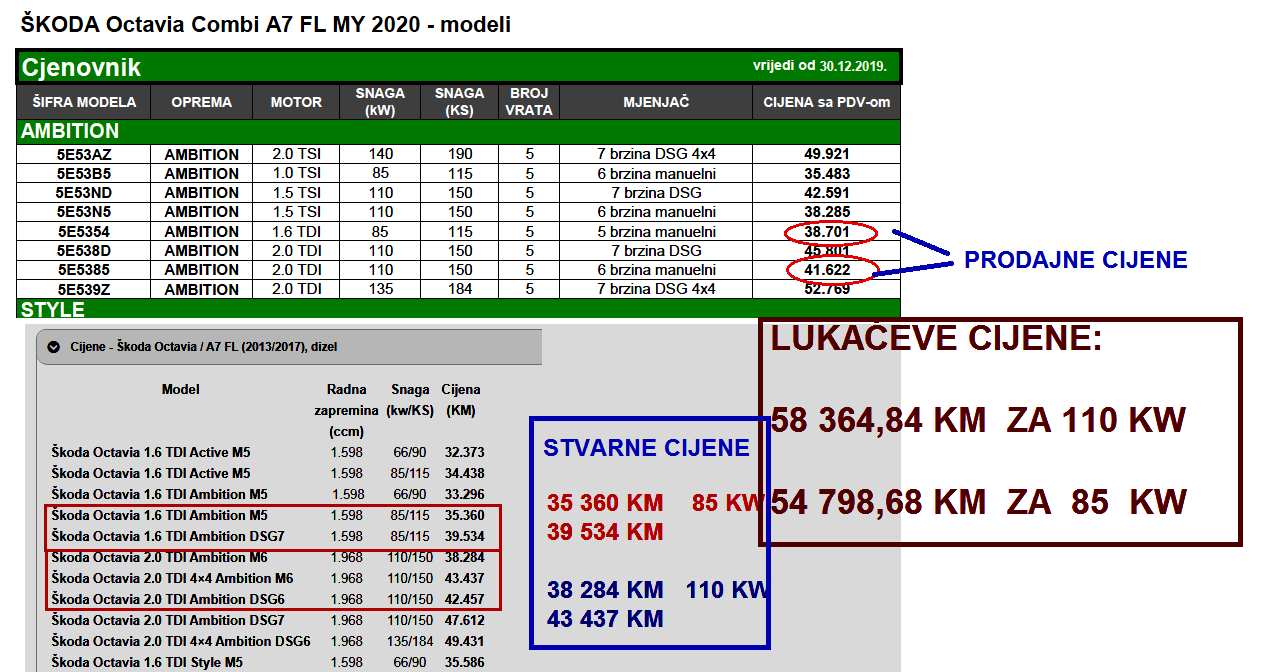
Task: Select price '49.921' in the 5E53AZ row
Action: pyautogui.click(x=827, y=154)
